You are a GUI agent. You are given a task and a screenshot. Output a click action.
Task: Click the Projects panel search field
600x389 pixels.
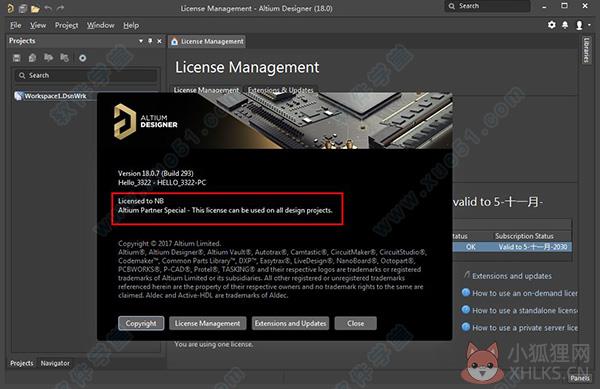coord(86,75)
